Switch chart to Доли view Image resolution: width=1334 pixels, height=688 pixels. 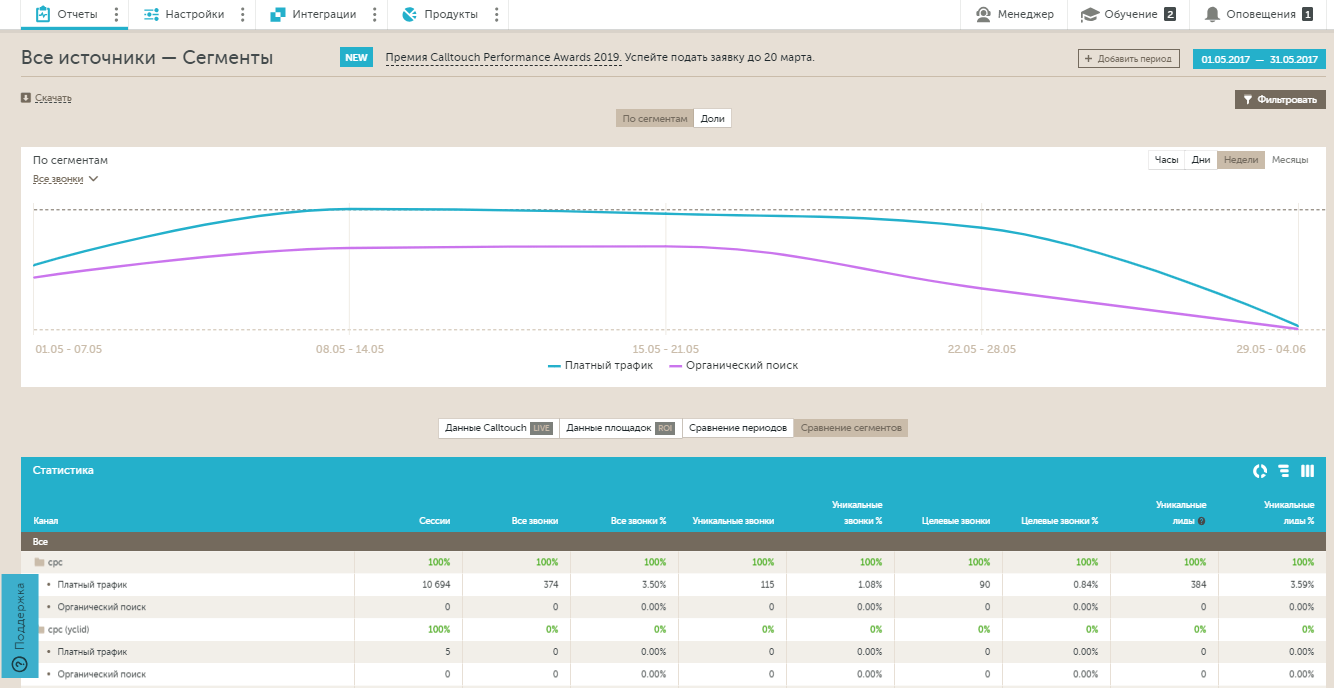712,118
